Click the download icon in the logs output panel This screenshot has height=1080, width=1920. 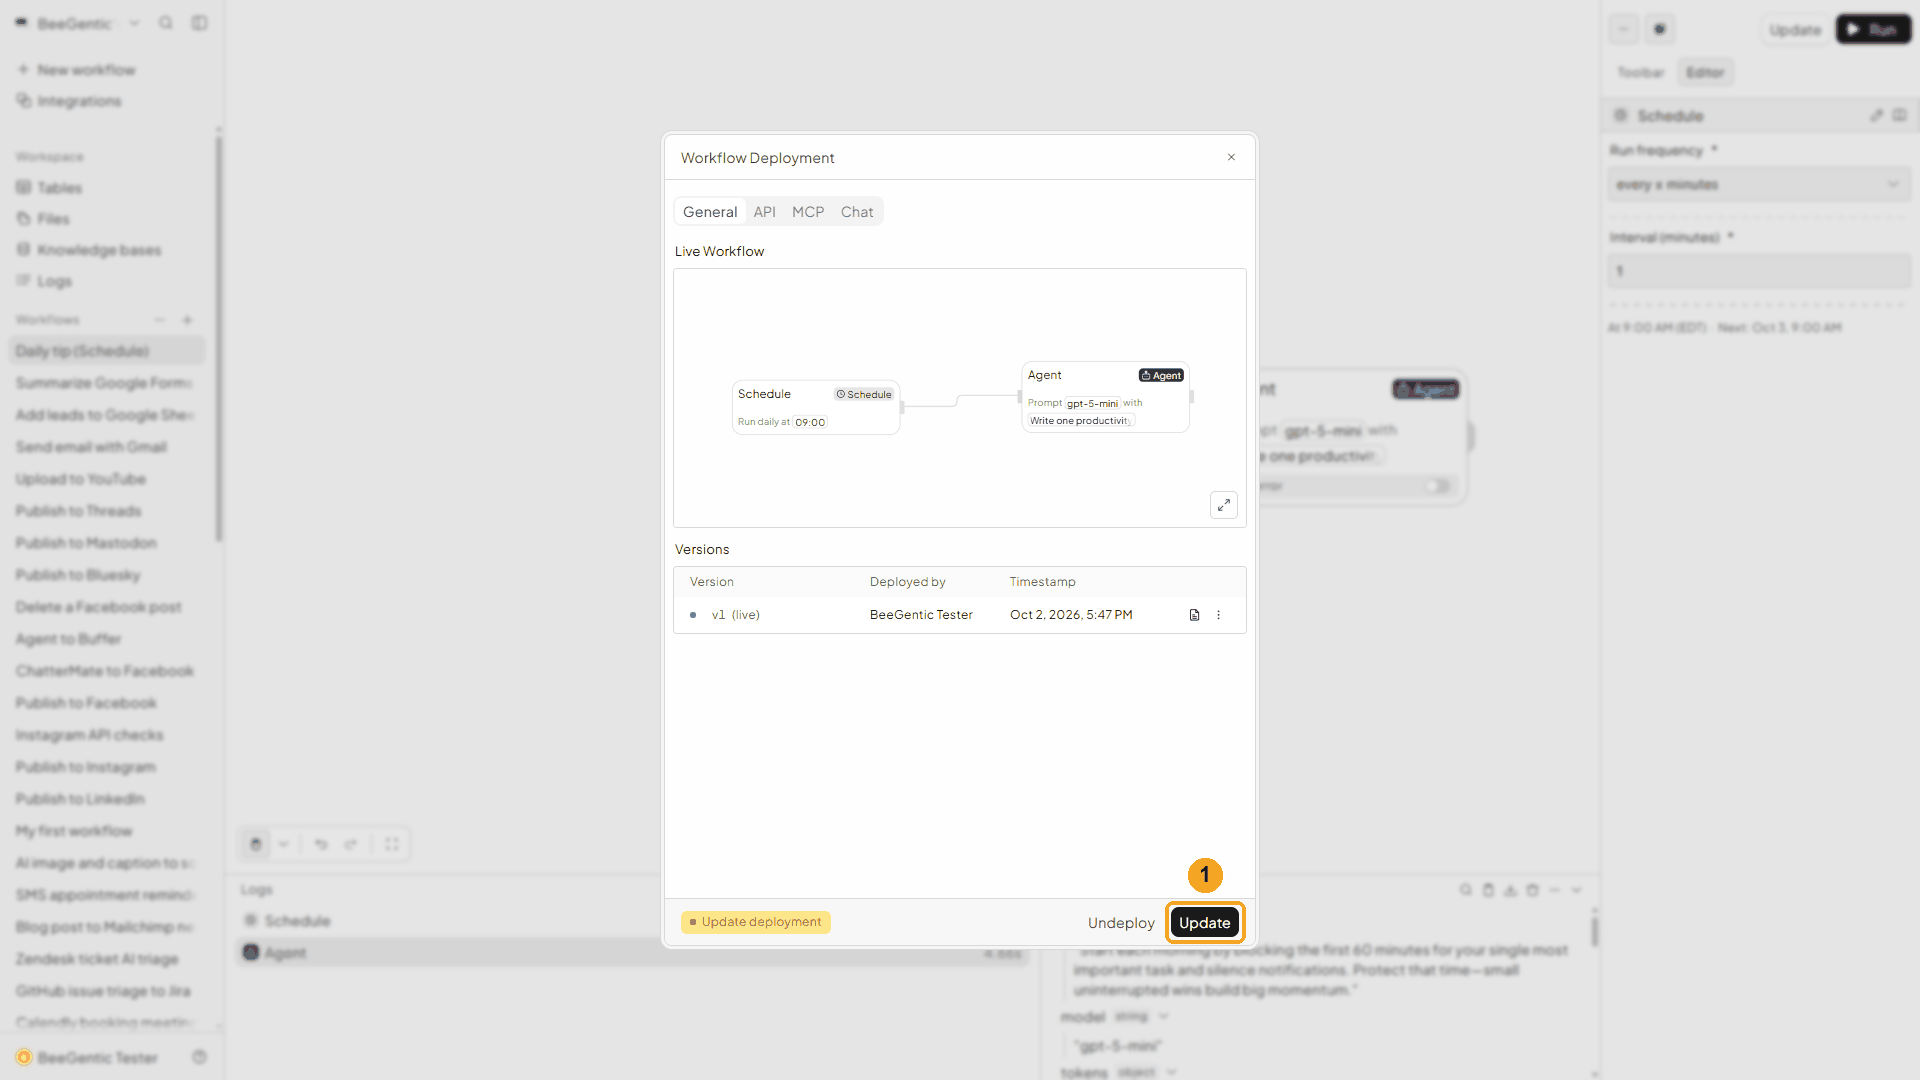(1510, 890)
